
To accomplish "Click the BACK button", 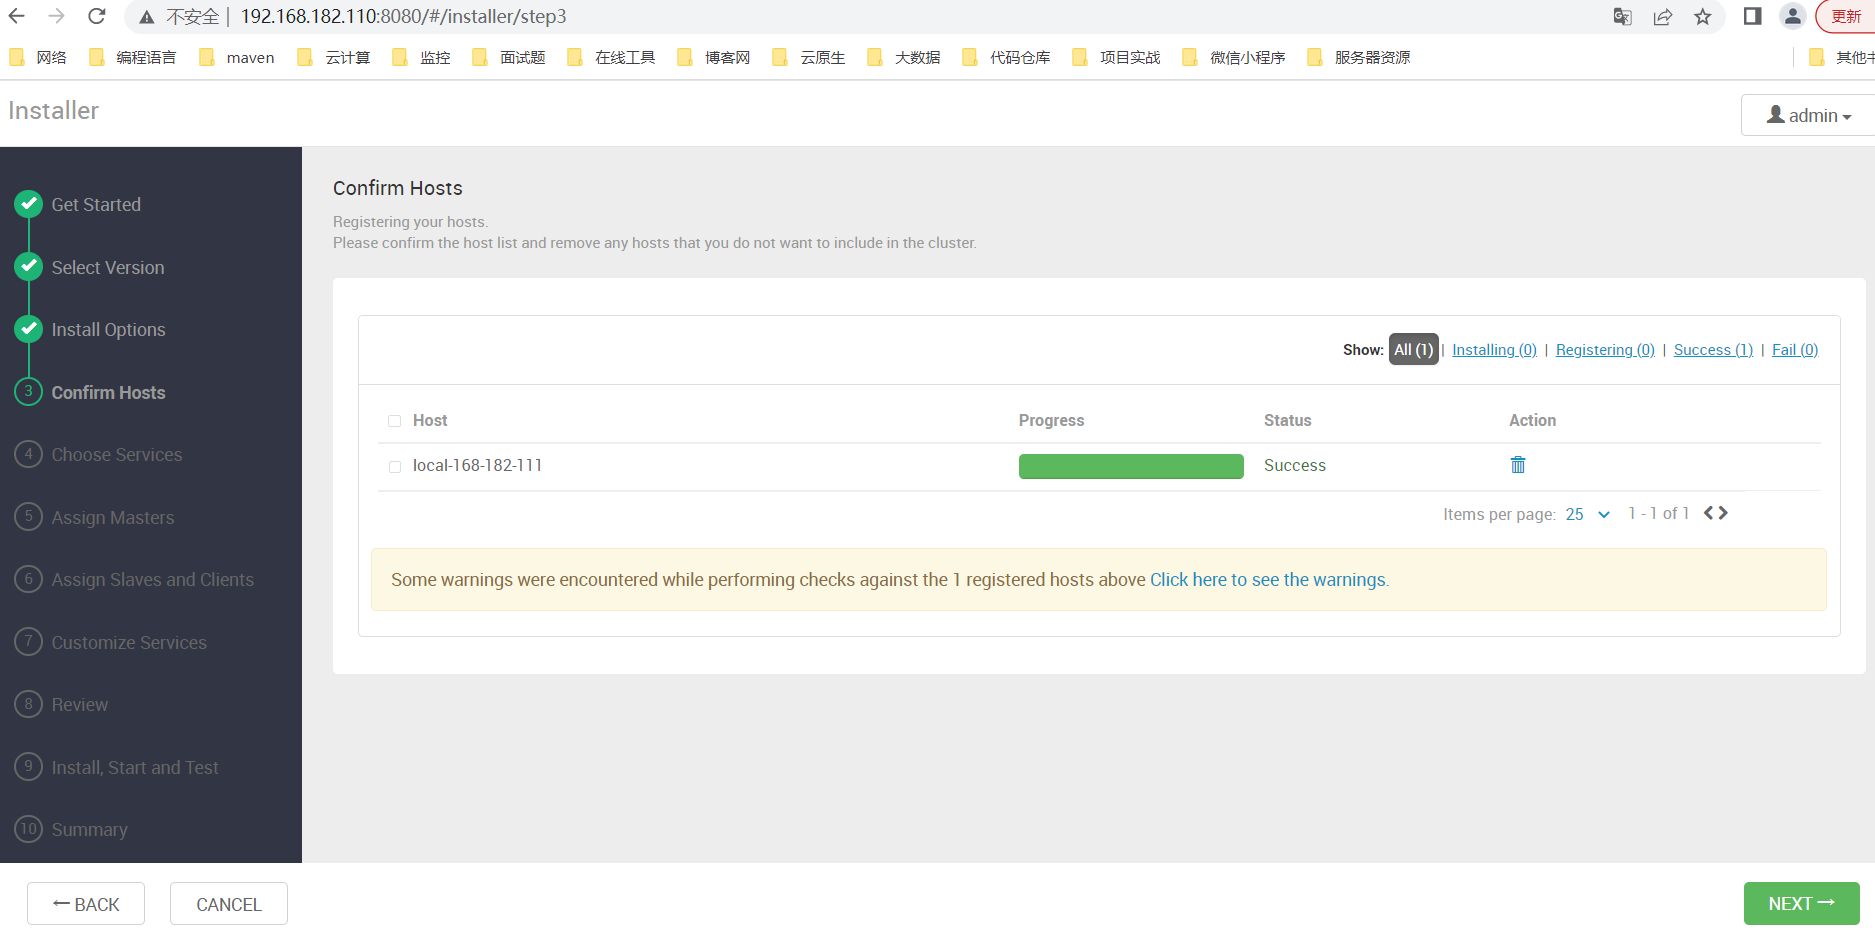I will coord(86,904).
